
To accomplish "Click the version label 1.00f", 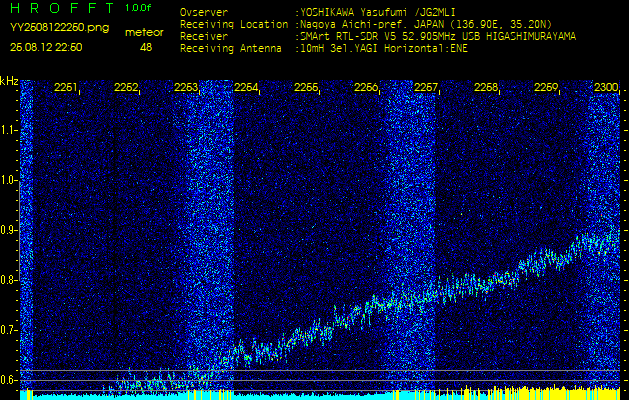I will [x=138, y=8].
